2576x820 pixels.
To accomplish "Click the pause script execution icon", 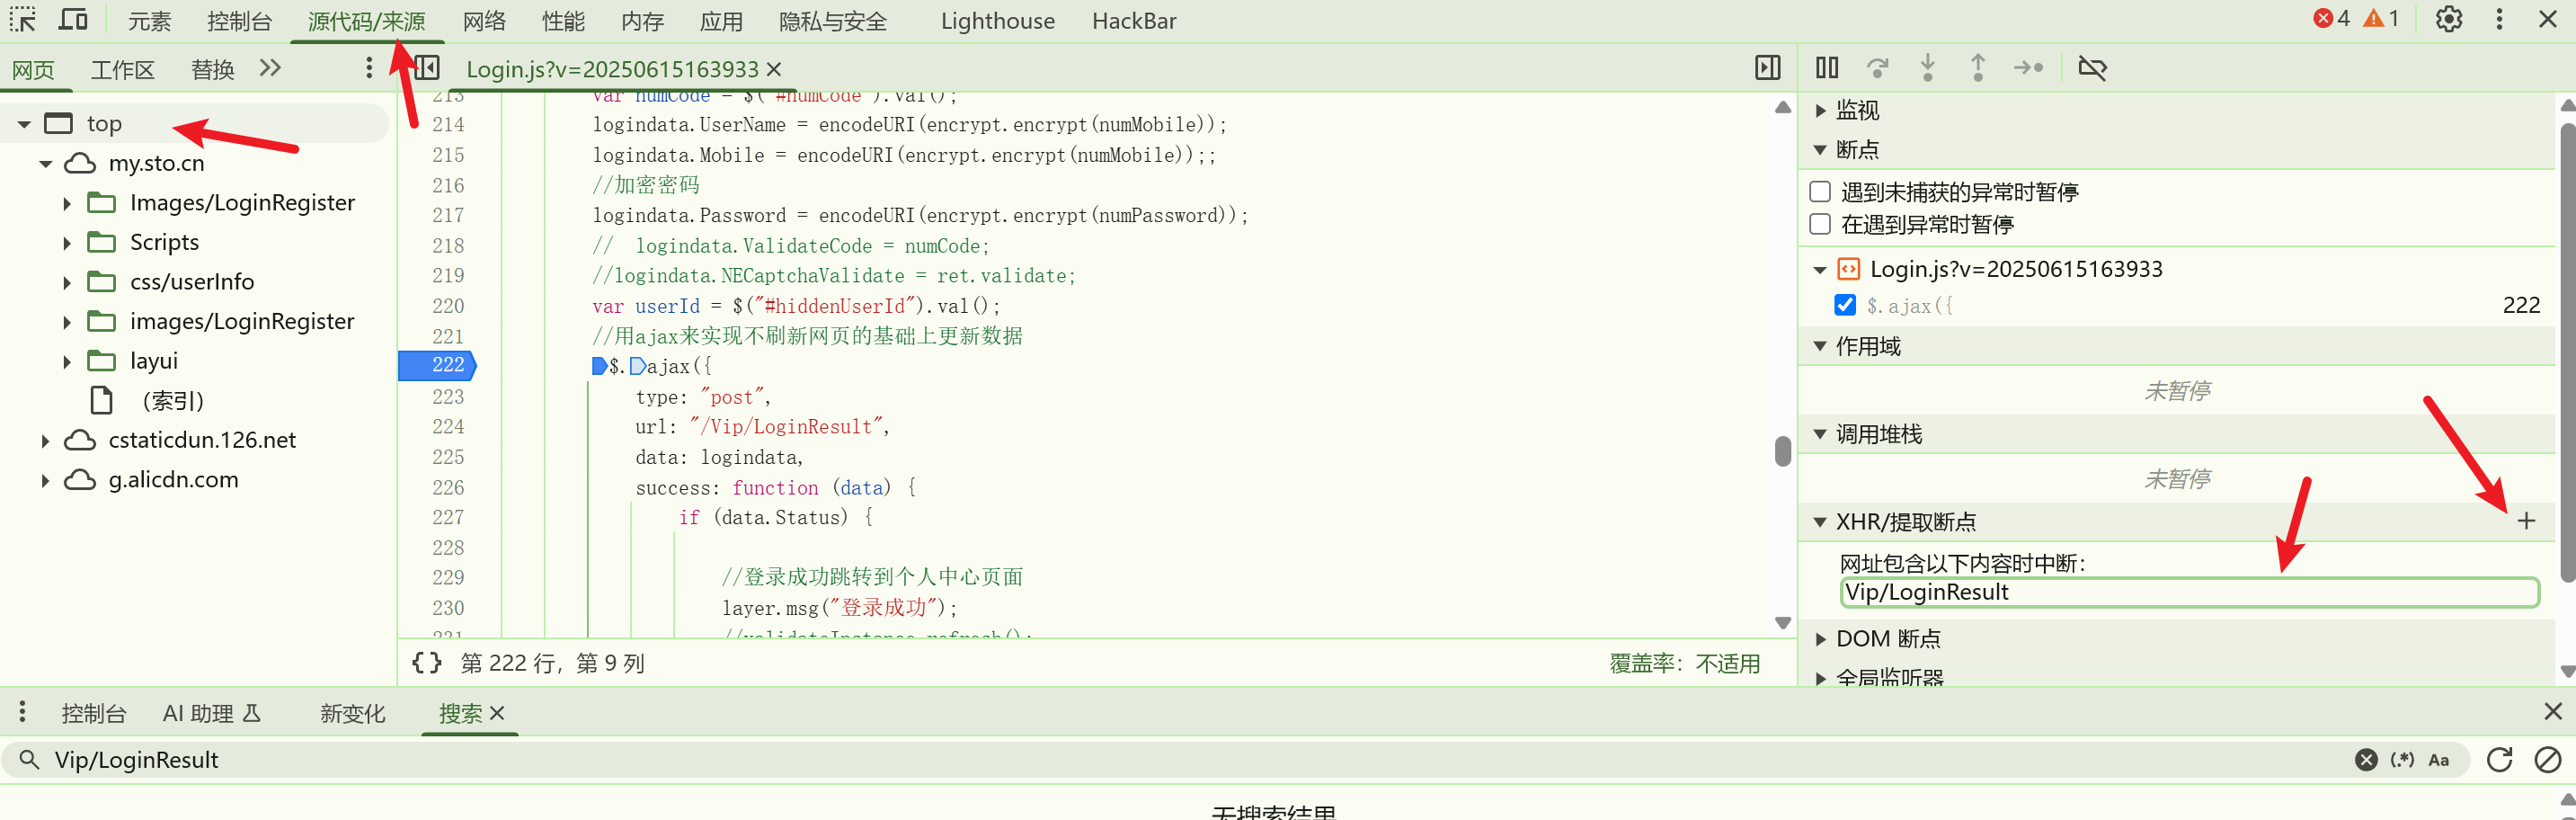I will (x=1826, y=68).
